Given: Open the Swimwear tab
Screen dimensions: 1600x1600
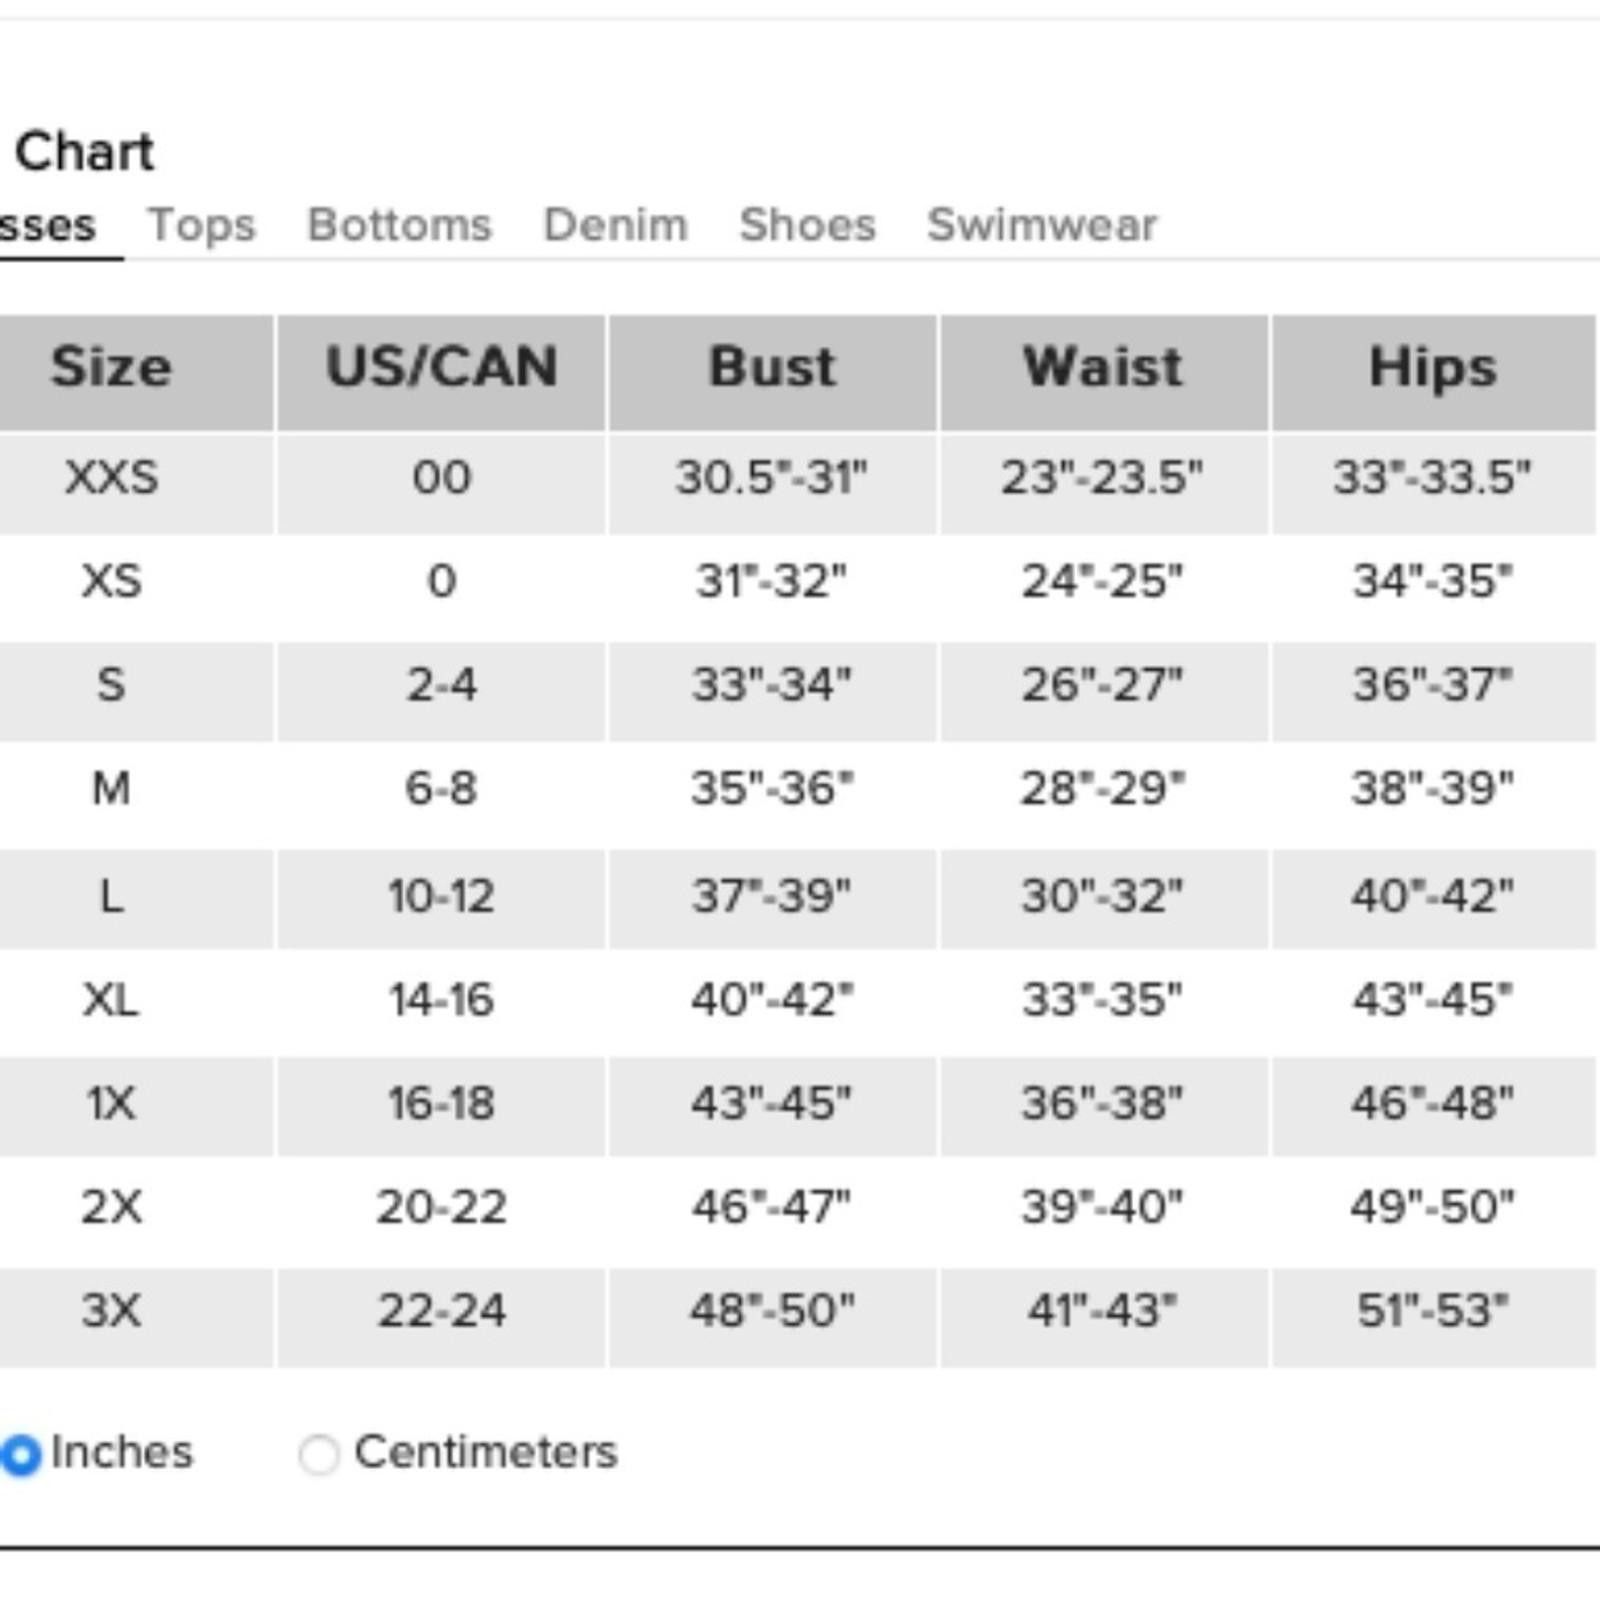Looking at the screenshot, I should pos(1041,224).
